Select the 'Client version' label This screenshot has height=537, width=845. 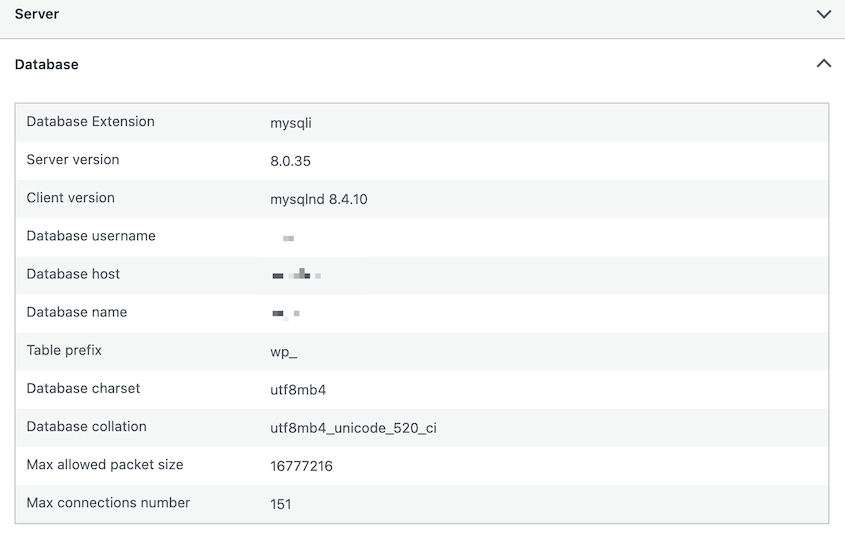coord(71,198)
